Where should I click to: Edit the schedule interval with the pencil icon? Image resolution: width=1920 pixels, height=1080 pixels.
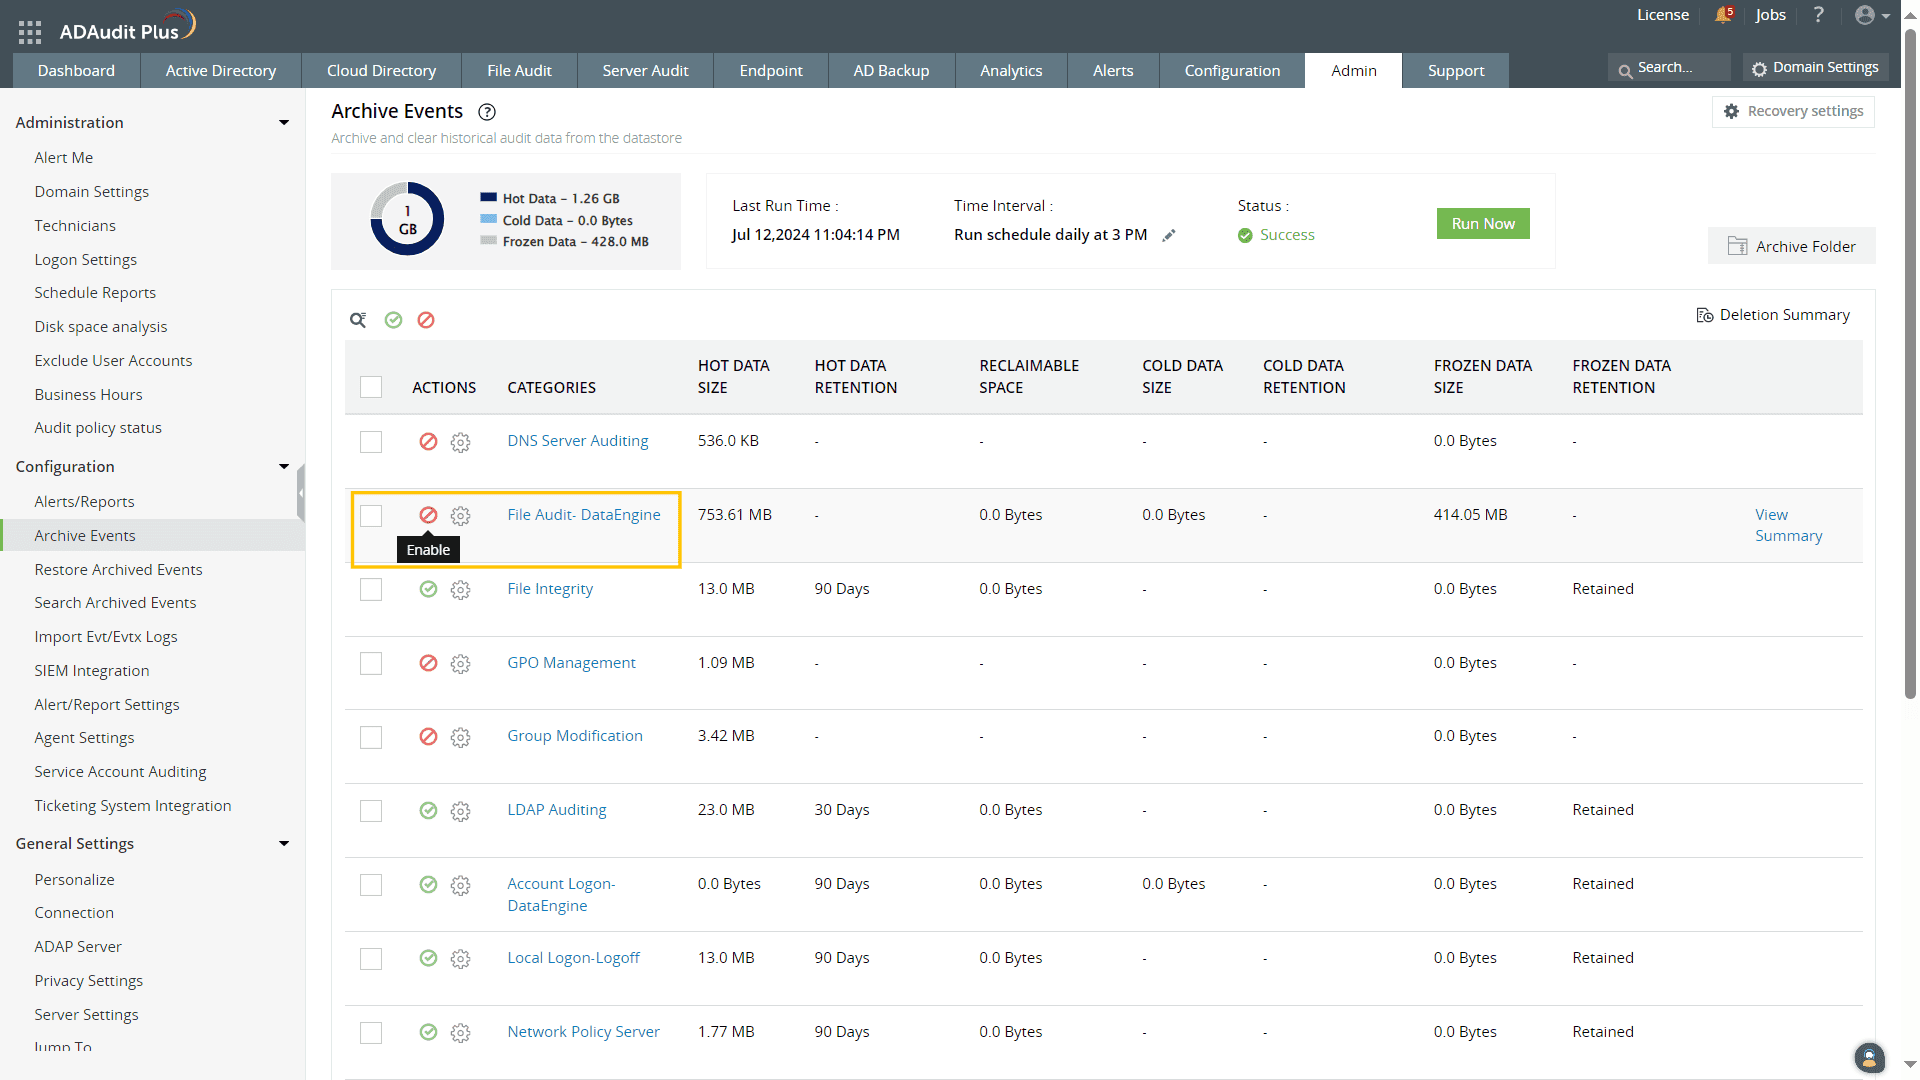pyautogui.click(x=1169, y=235)
